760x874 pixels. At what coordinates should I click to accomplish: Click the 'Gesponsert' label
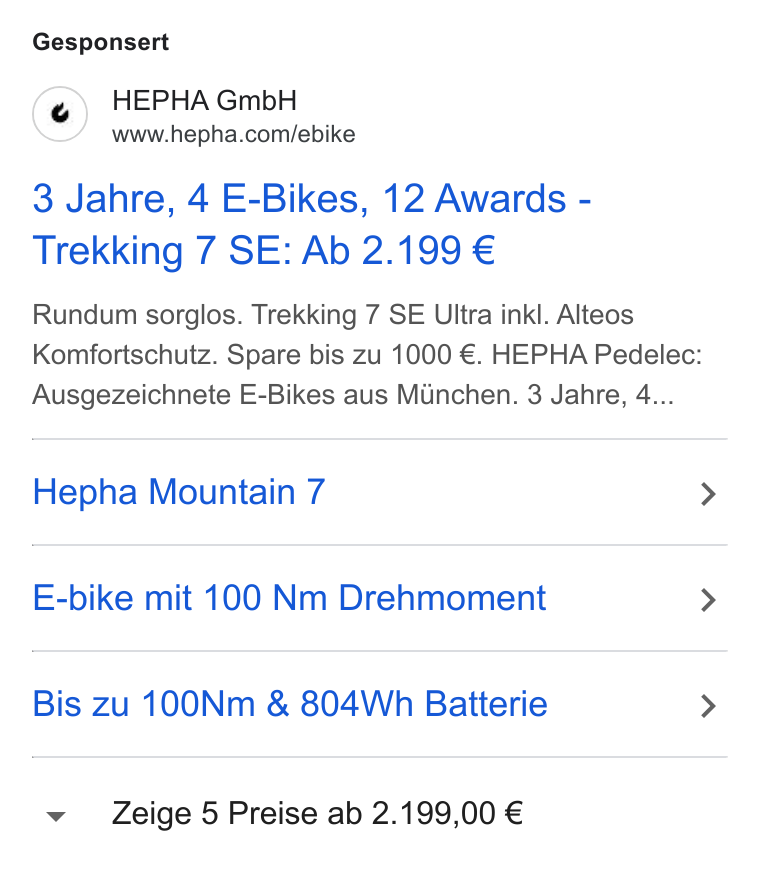100,42
